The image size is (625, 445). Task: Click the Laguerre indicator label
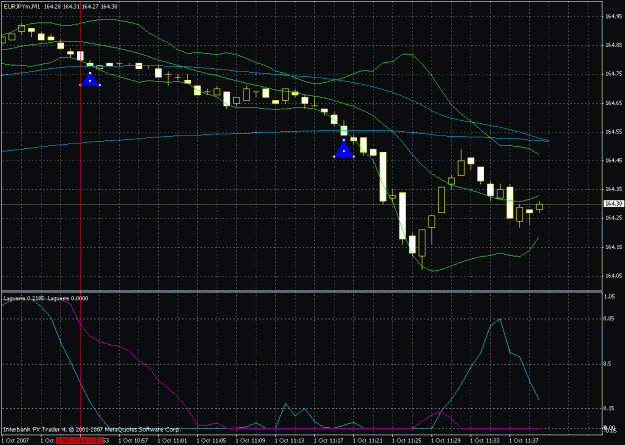click(45, 298)
